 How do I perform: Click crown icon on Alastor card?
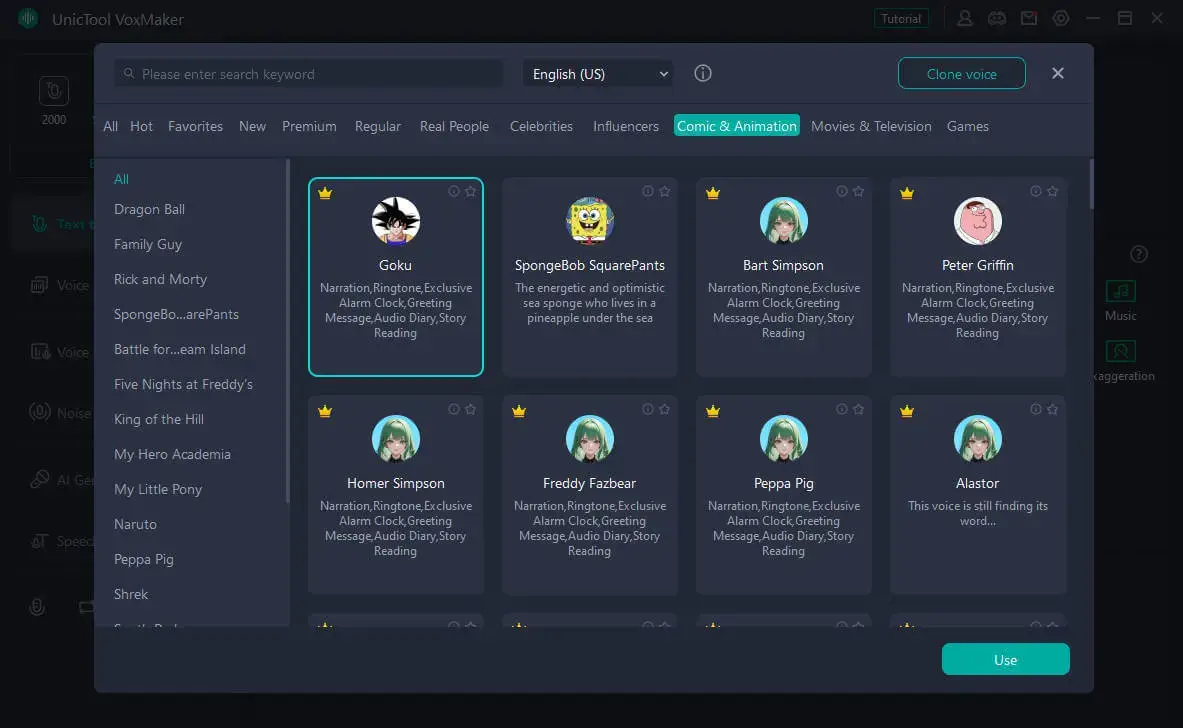pyautogui.click(x=907, y=411)
